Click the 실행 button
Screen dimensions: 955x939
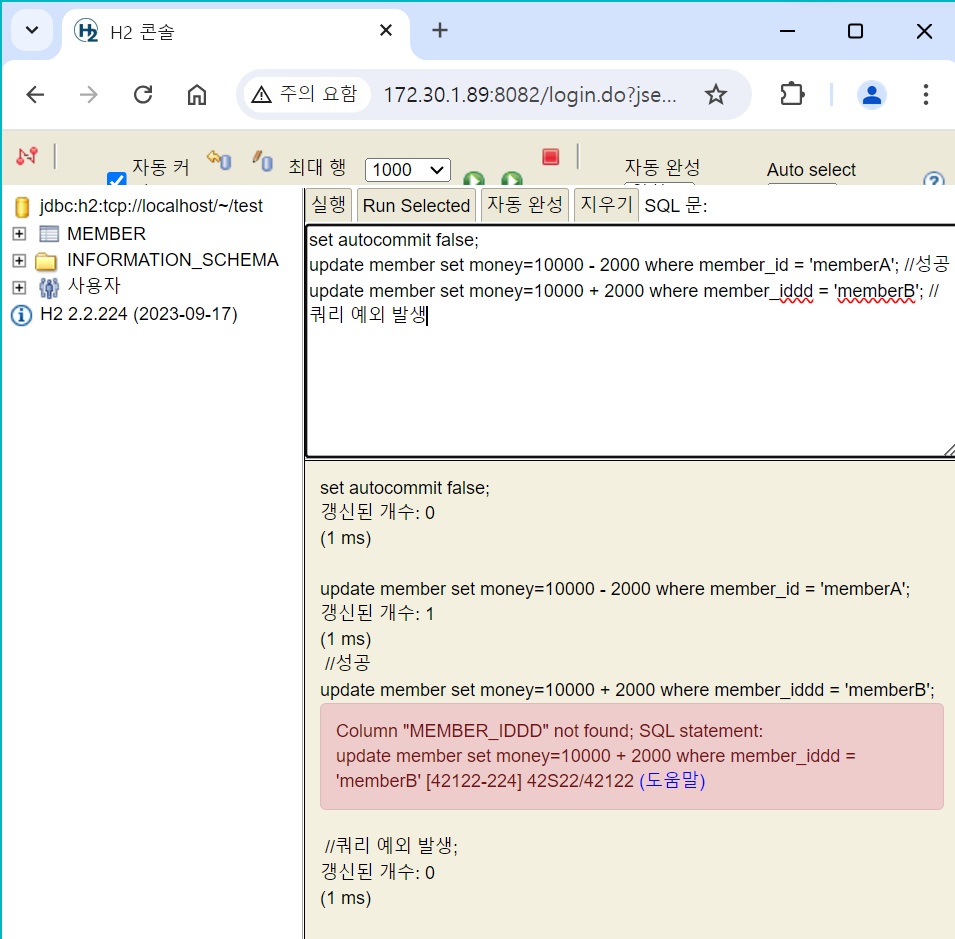tap(329, 205)
